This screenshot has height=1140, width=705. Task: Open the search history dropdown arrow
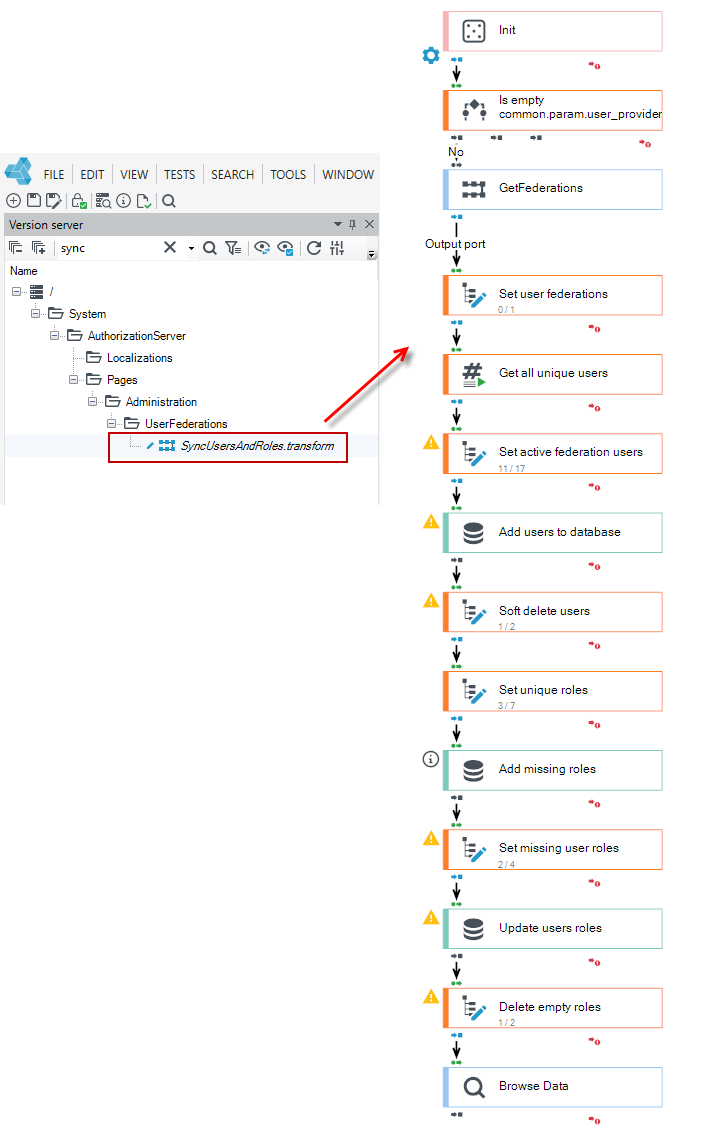pyautogui.click(x=191, y=249)
